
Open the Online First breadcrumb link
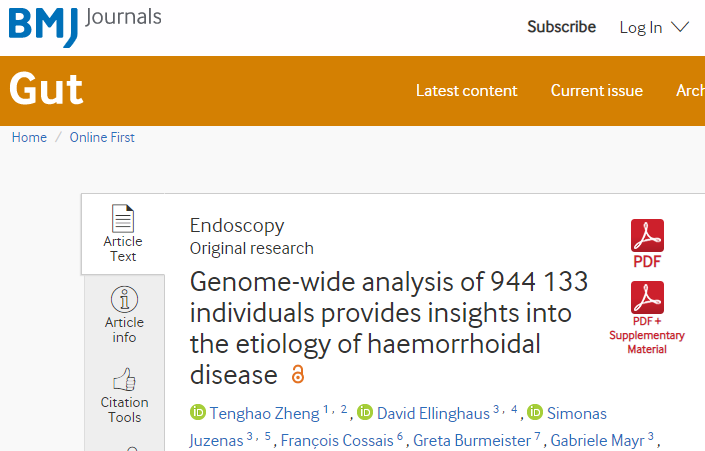point(102,137)
